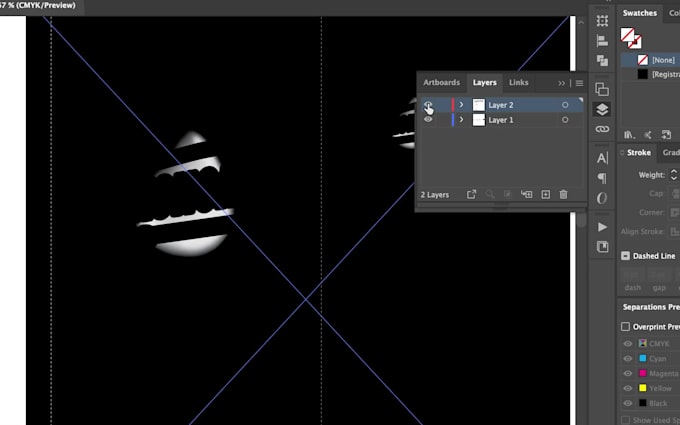
Task: Click Collect for Export icon in Layers panel
Action: [471, 194]
